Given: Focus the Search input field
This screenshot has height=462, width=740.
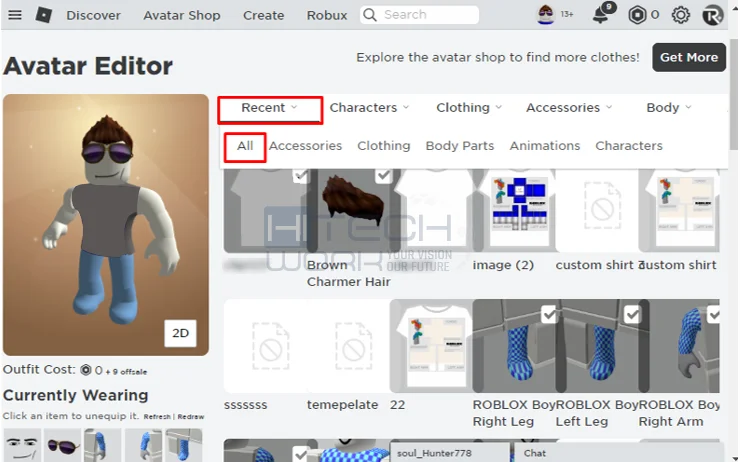Looking at the screenshot, I should point(420,15).
